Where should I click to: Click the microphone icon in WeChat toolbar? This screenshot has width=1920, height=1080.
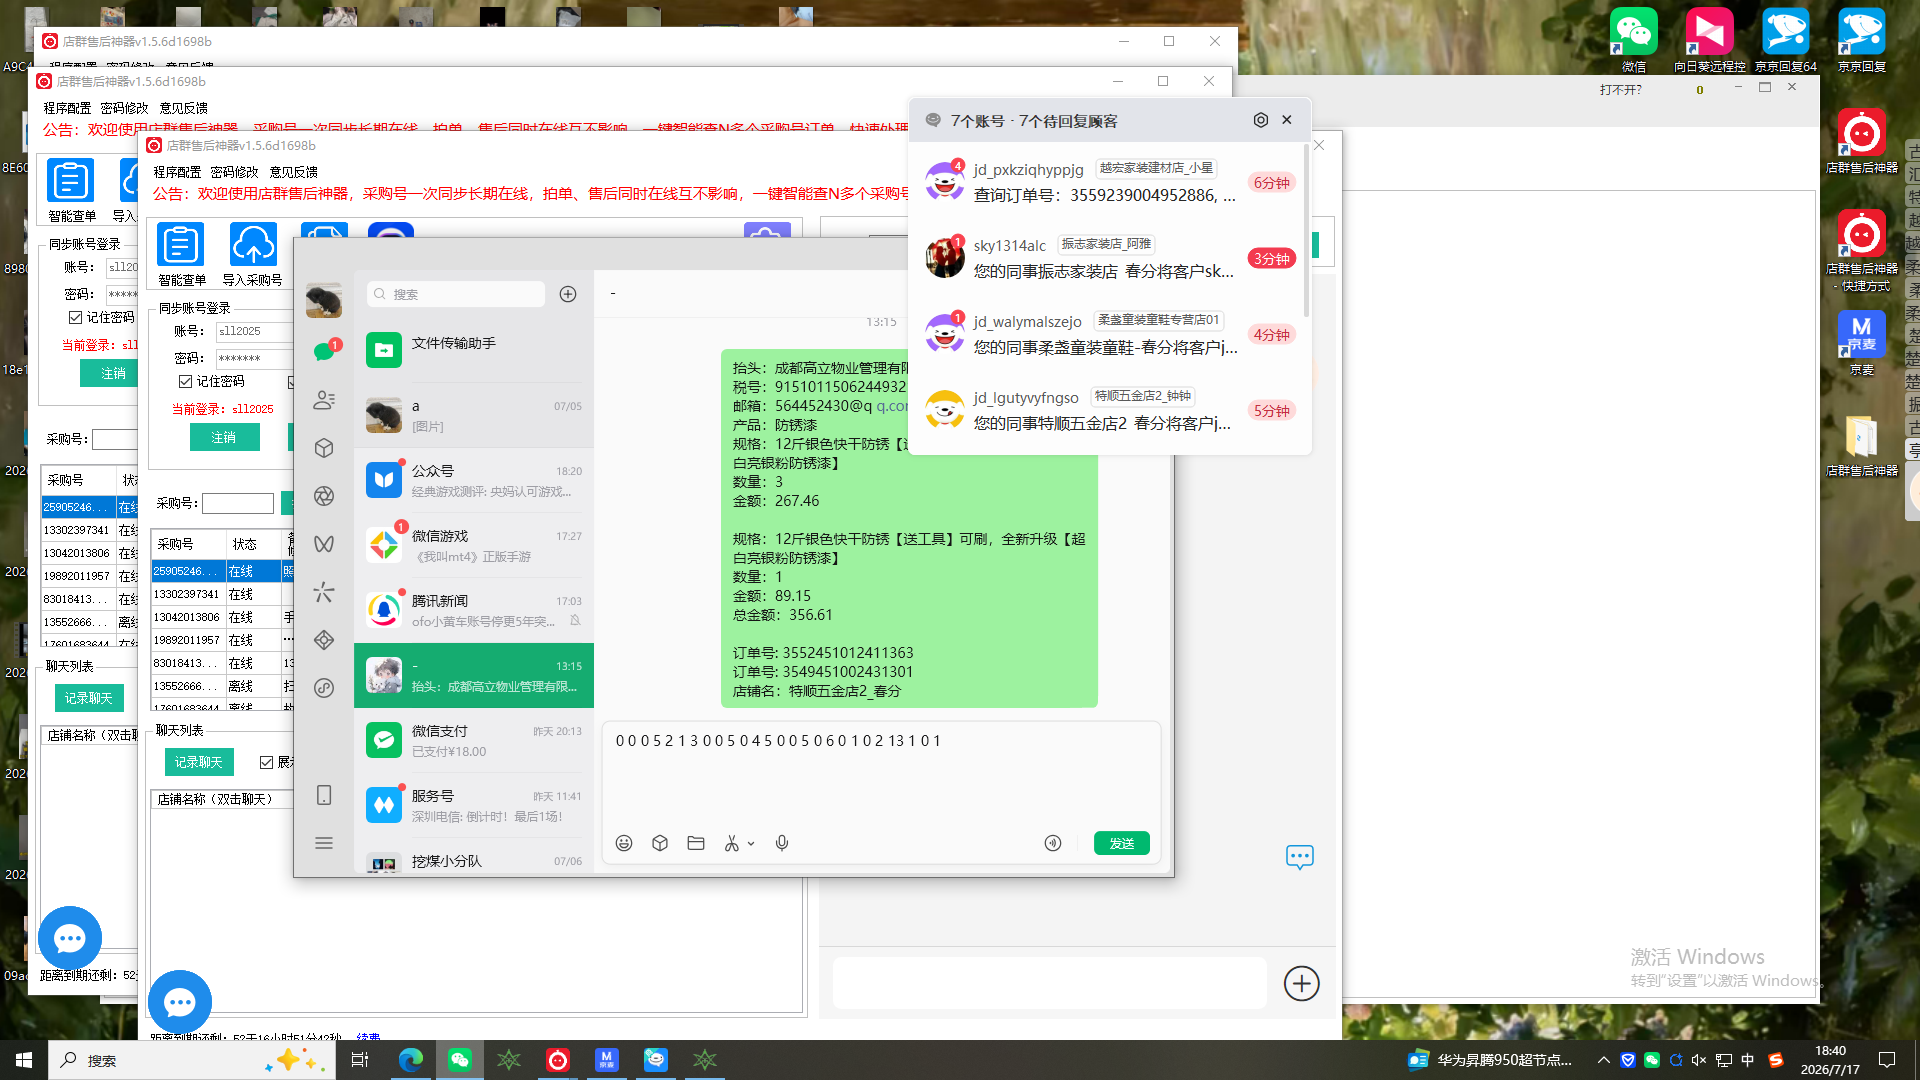pos(782,843)
